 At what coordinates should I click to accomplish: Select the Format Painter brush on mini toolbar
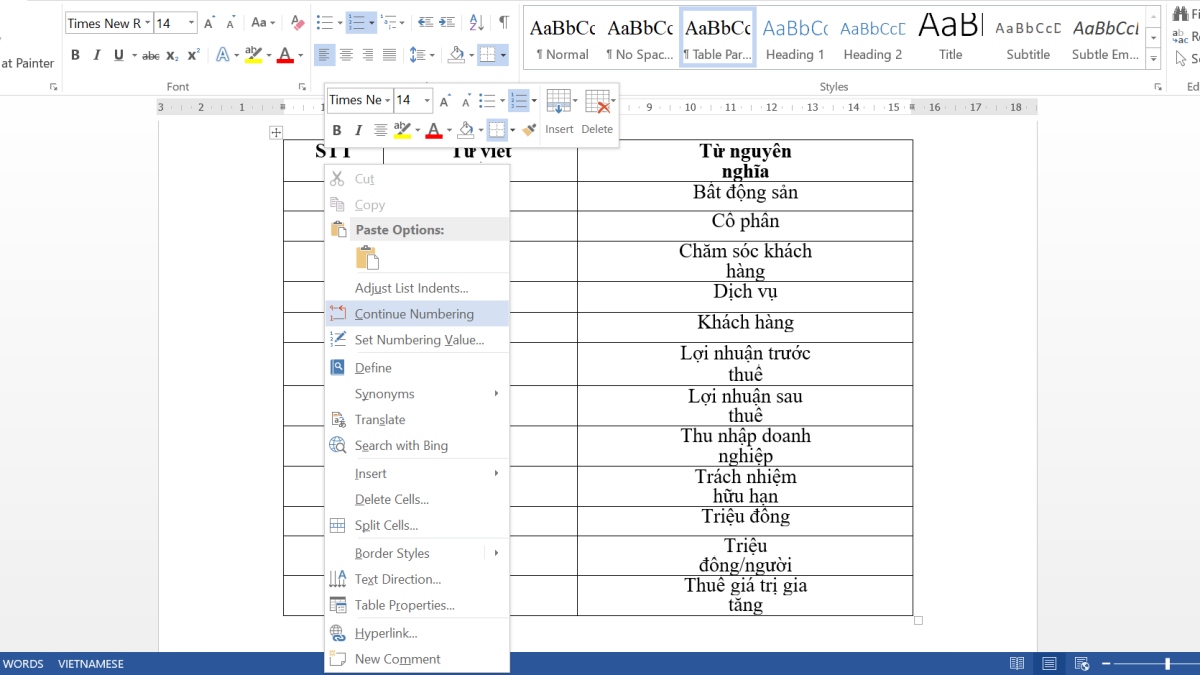click(x=529, y=129)
